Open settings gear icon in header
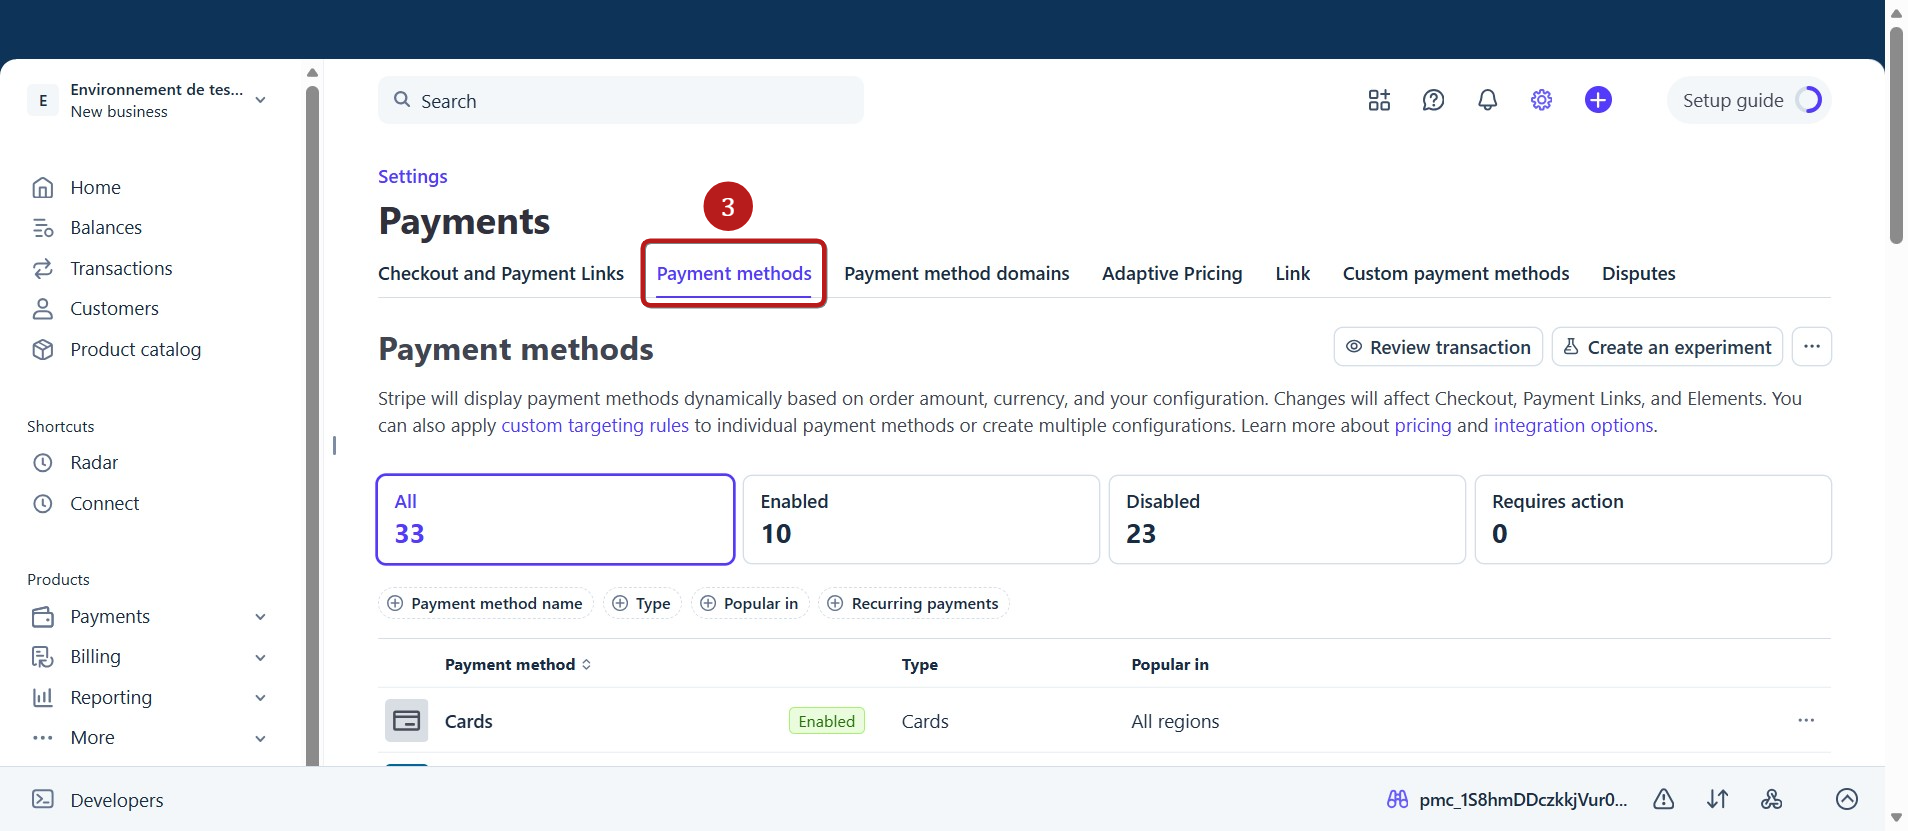 coord(1541,100)
